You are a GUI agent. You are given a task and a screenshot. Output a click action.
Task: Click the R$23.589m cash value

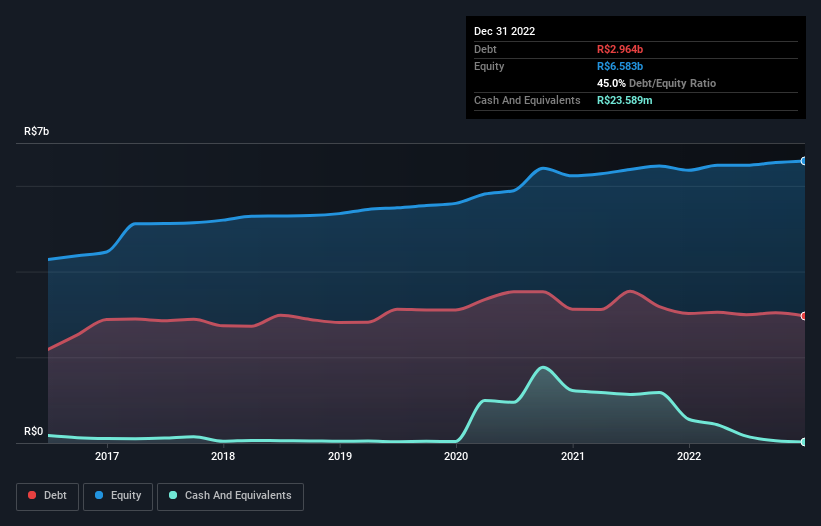(x=625, y=100)
